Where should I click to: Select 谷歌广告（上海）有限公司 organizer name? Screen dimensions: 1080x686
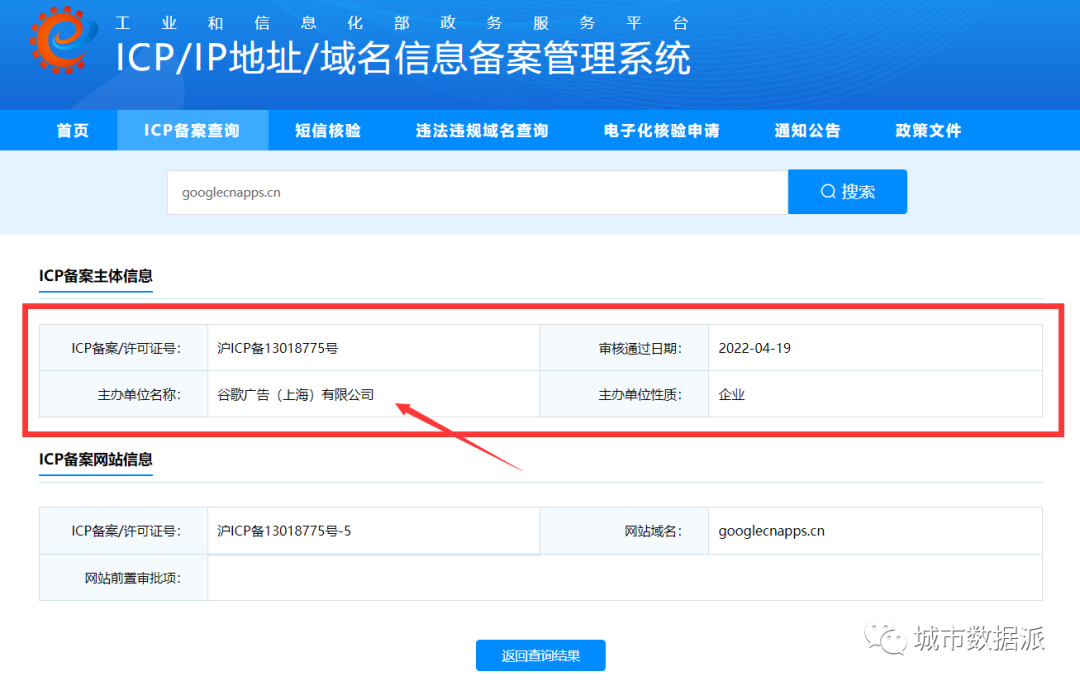coord(295,394)
